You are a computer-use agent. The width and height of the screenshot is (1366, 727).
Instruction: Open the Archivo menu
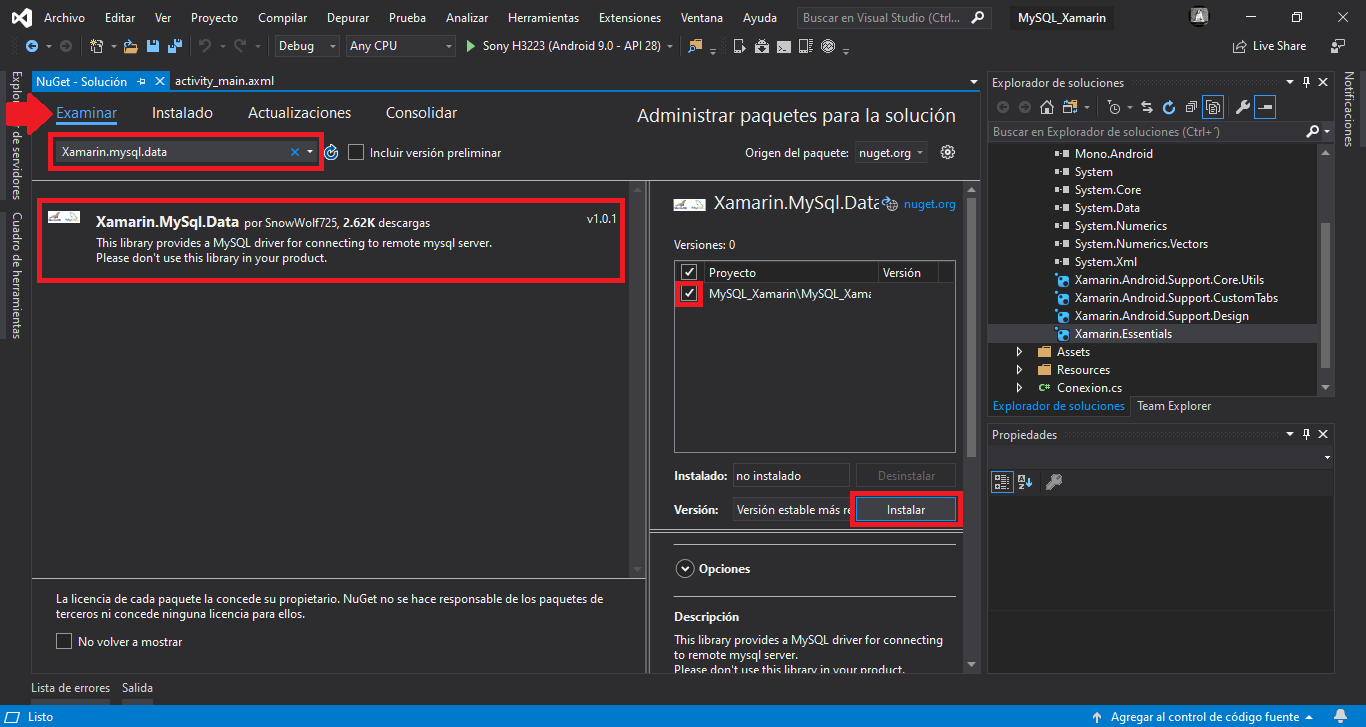[64, 18]
